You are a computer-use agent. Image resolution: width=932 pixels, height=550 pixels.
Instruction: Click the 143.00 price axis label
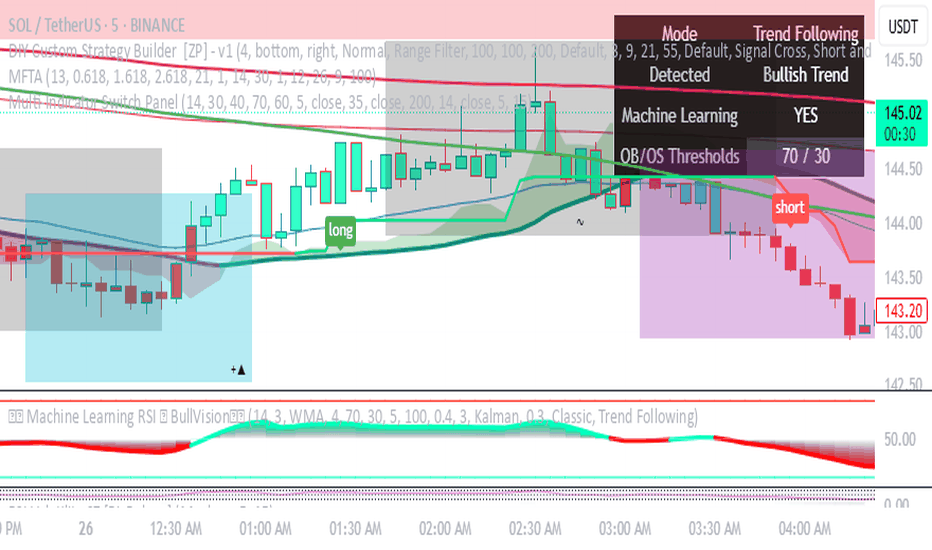click(903, 332)
